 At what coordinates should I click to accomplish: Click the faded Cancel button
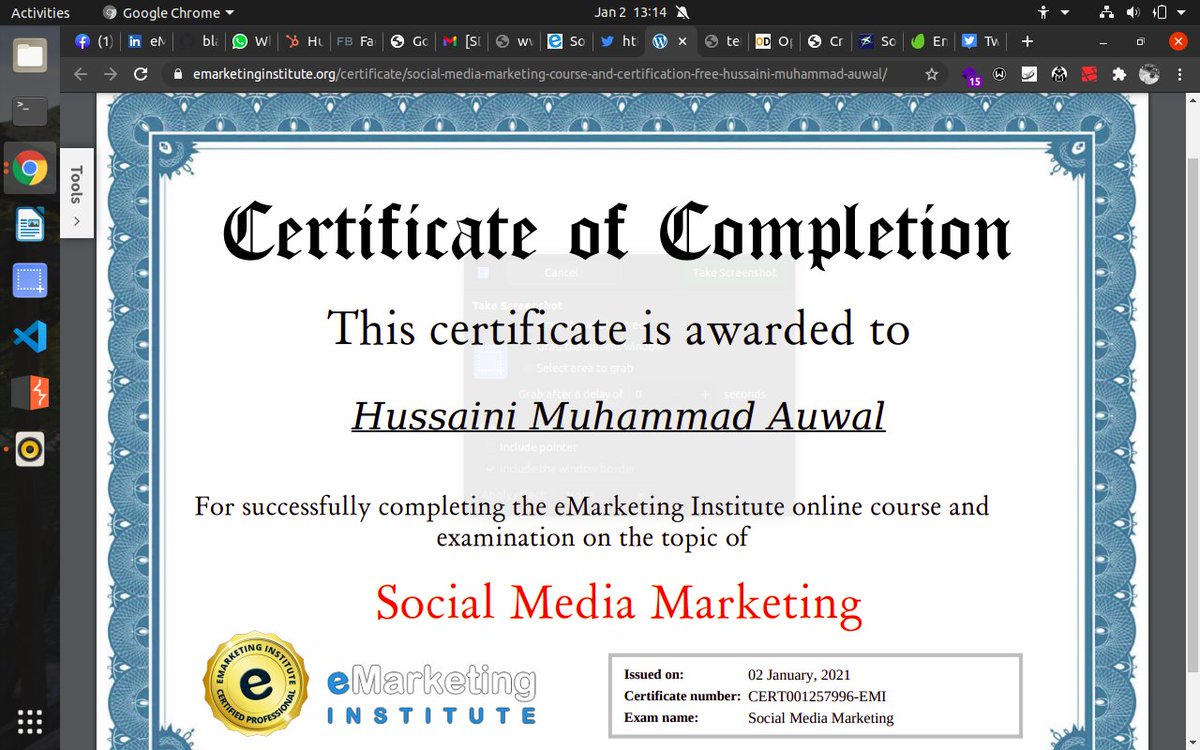(561, 272)
